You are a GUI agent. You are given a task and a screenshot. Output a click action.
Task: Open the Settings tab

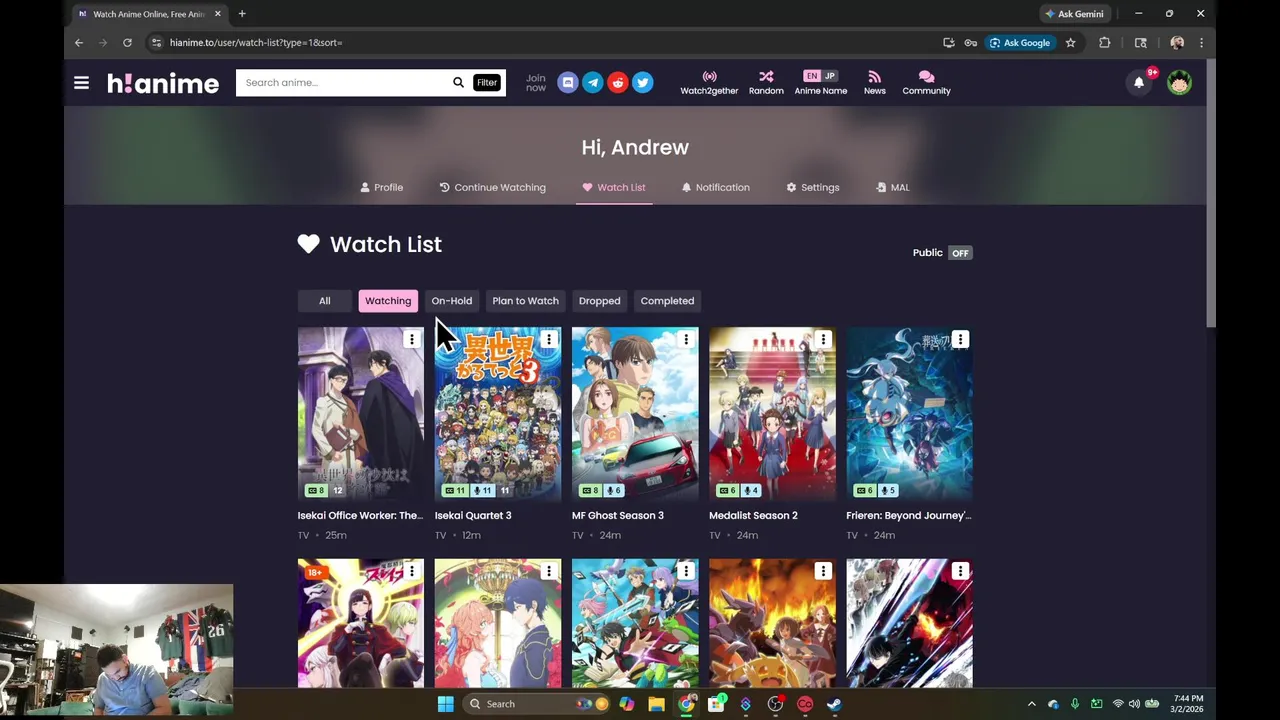pos(813,187)
